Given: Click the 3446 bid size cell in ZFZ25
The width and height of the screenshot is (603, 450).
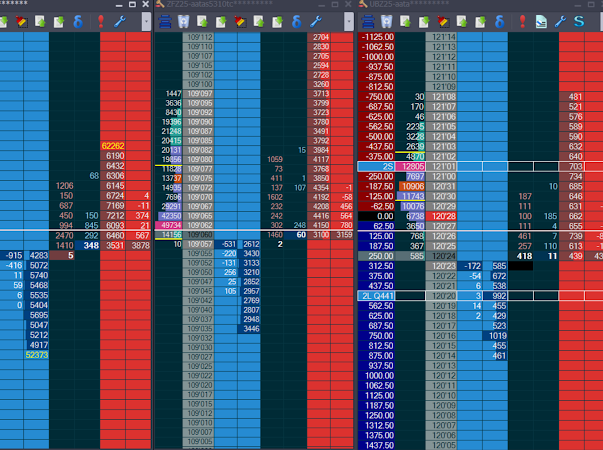Looking at the screenshot, I should click(x=249, y=329).
